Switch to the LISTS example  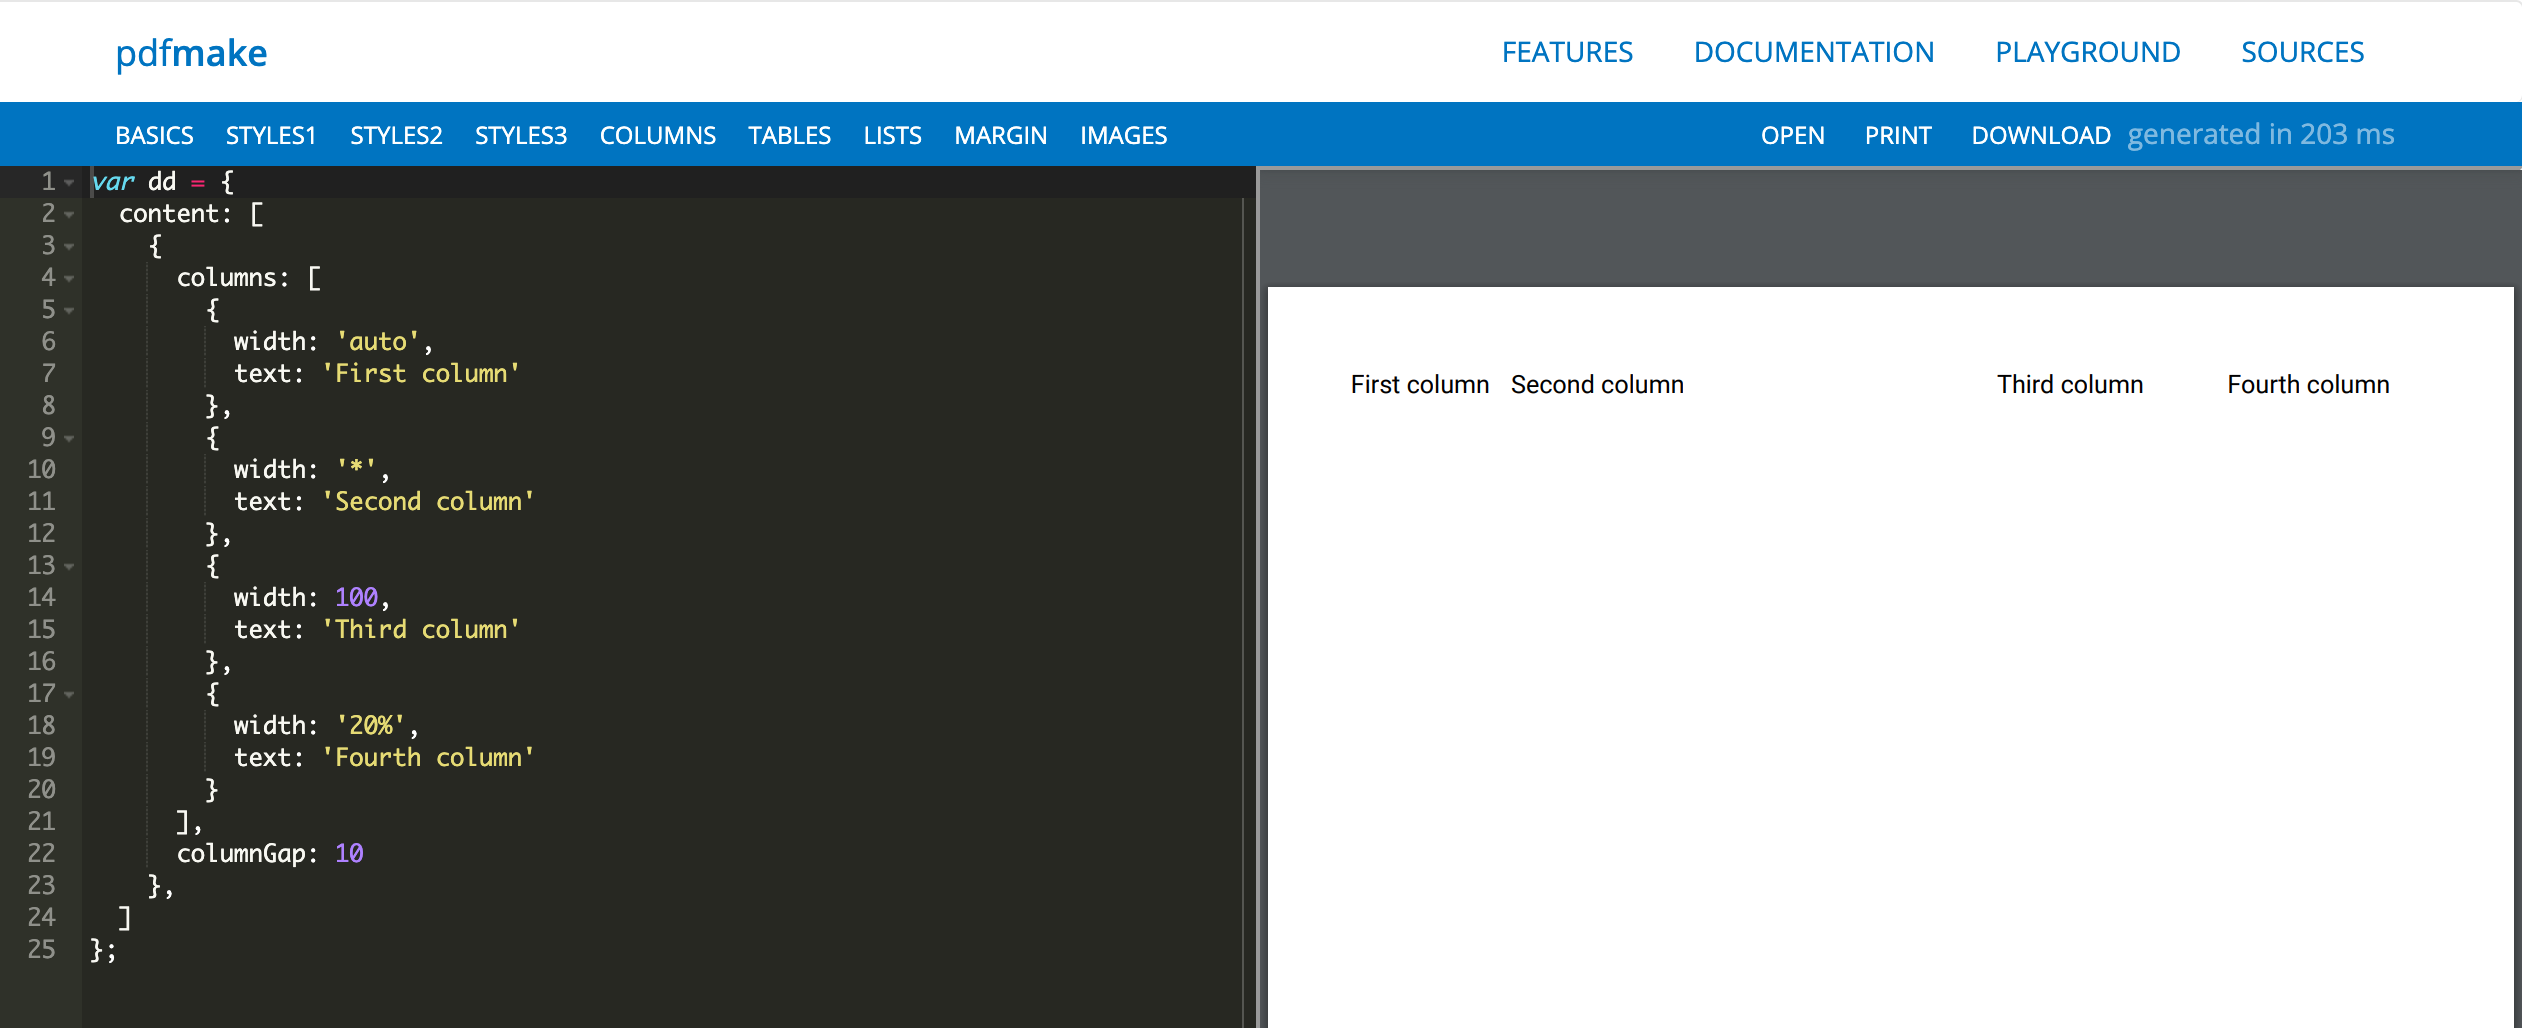892,135
